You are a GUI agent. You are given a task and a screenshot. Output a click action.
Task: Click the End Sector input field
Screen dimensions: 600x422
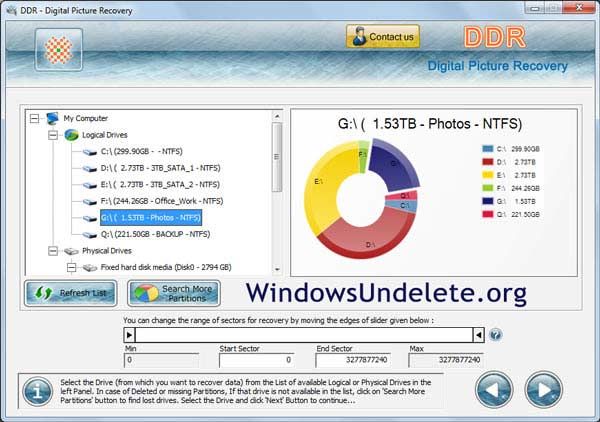tap(353, 360)
